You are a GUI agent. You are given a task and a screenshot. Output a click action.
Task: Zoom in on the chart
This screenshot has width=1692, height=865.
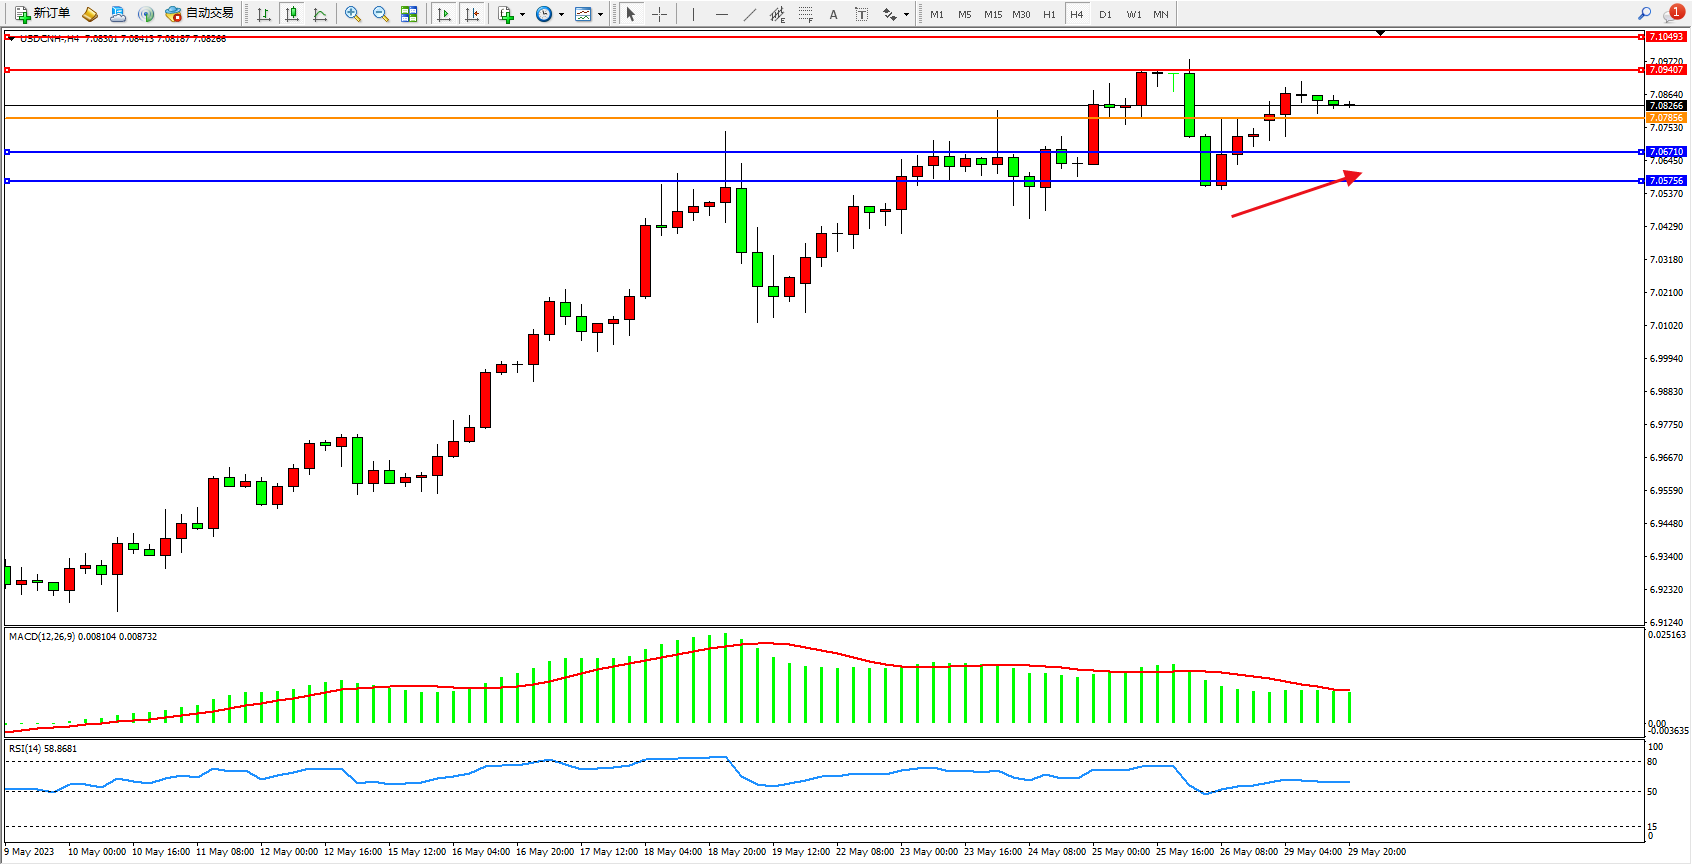(353, 14)
